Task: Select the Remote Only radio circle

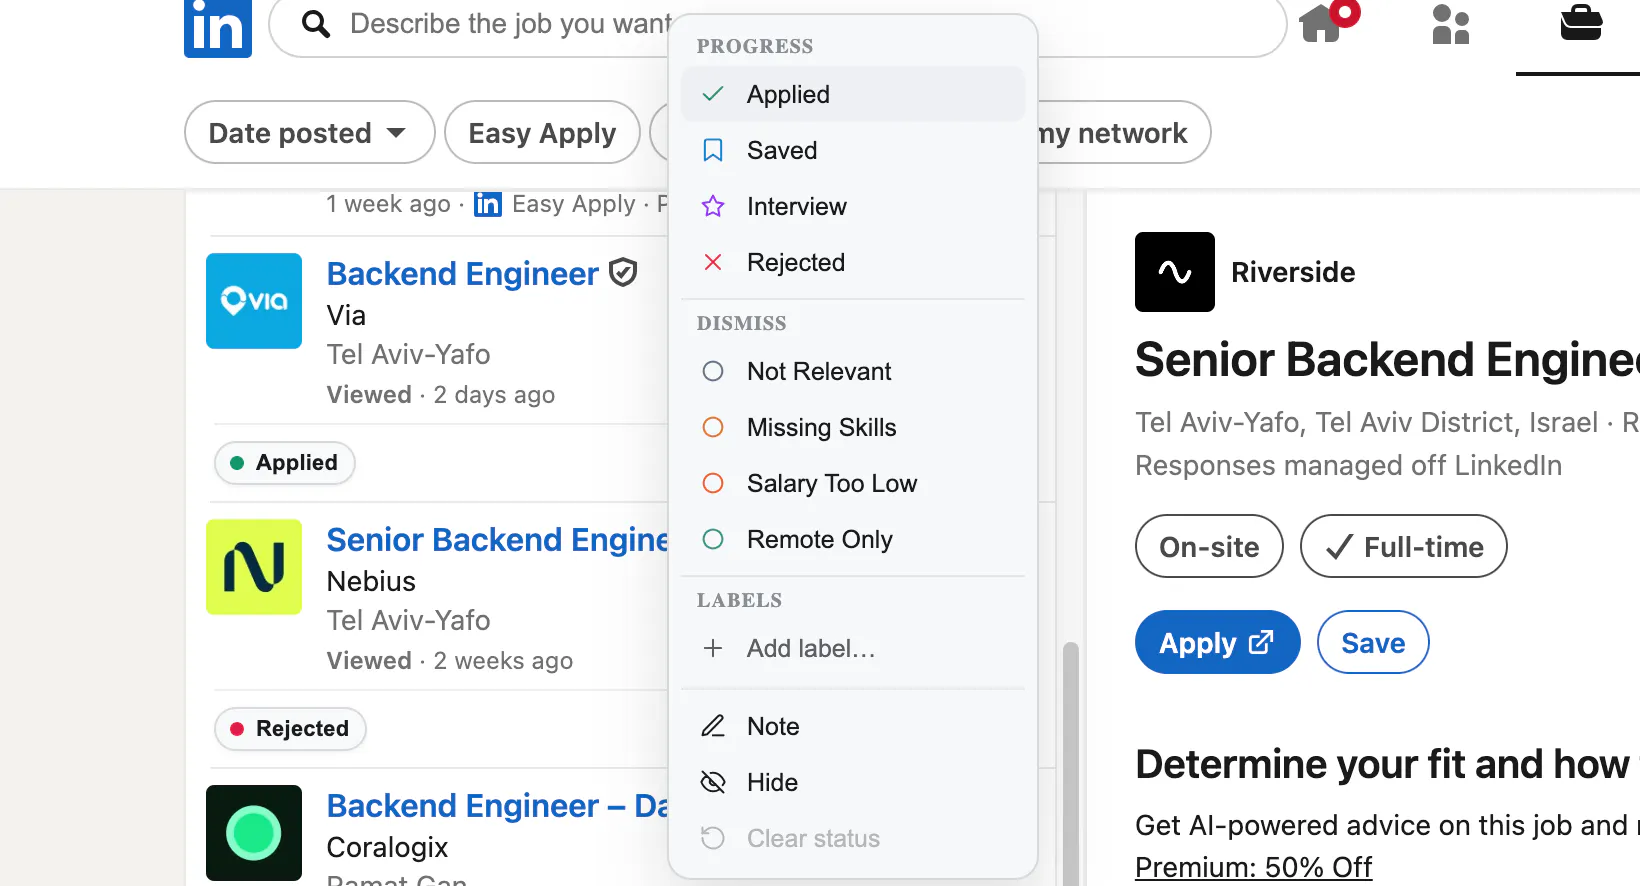Action: 713,539
